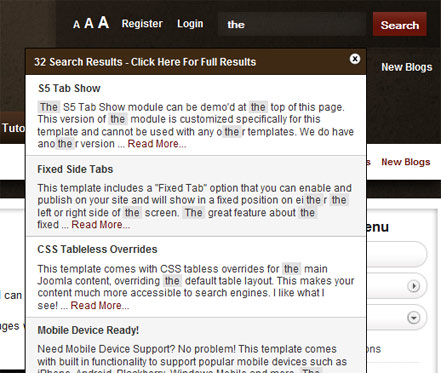Click Read More under S5 Tab Show

point(157,144)
